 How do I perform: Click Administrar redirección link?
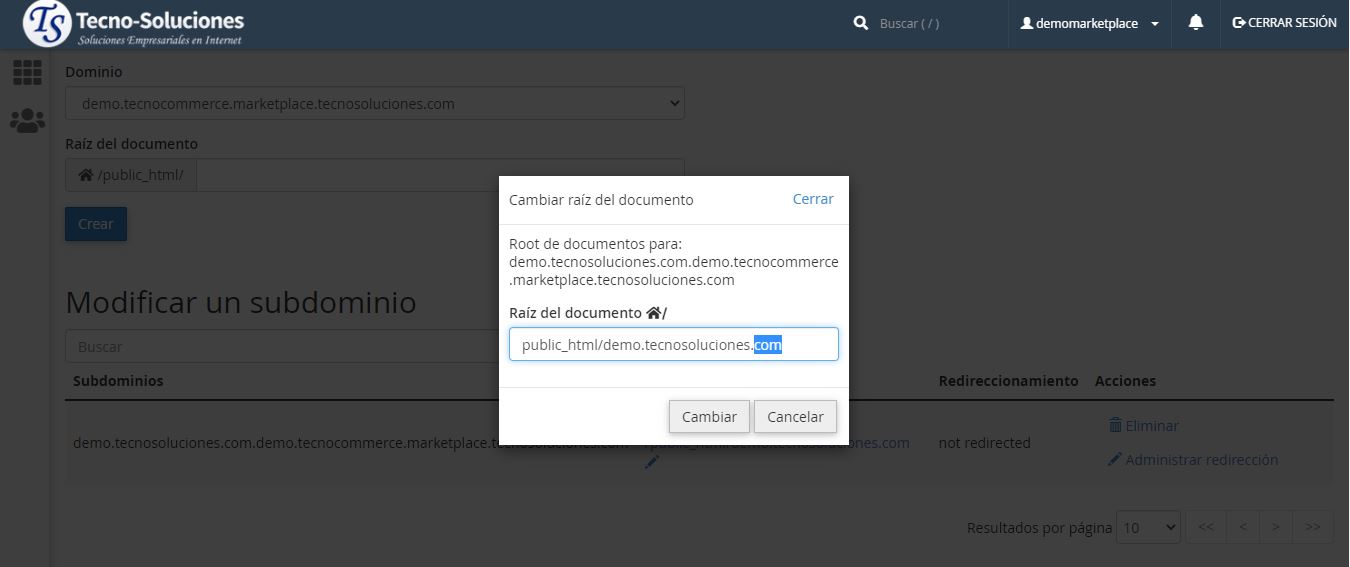[1201, 460]
